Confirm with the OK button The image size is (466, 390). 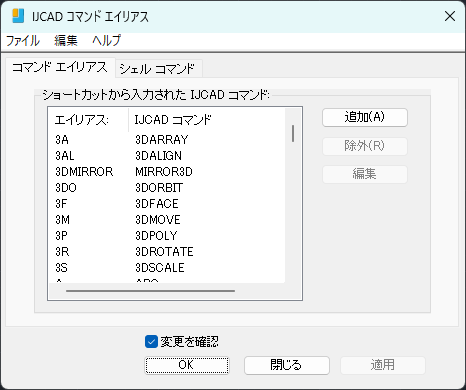pyautogui.click(x=187, y=365)
